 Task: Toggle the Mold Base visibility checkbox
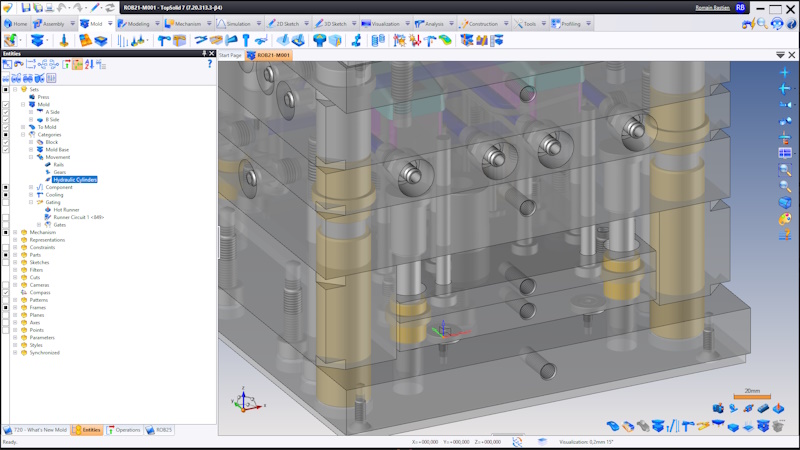click(6, 149)
